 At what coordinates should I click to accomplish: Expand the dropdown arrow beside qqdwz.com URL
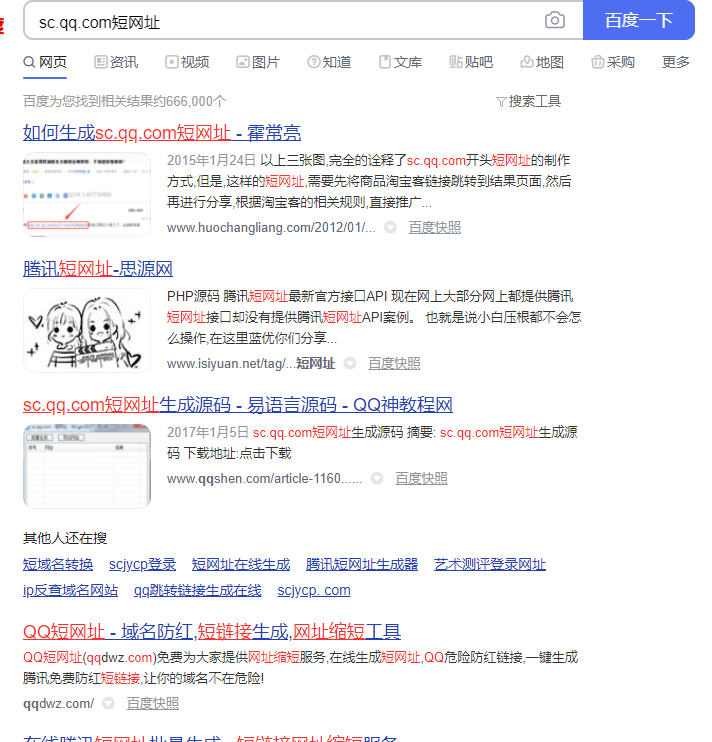(109, 704)
